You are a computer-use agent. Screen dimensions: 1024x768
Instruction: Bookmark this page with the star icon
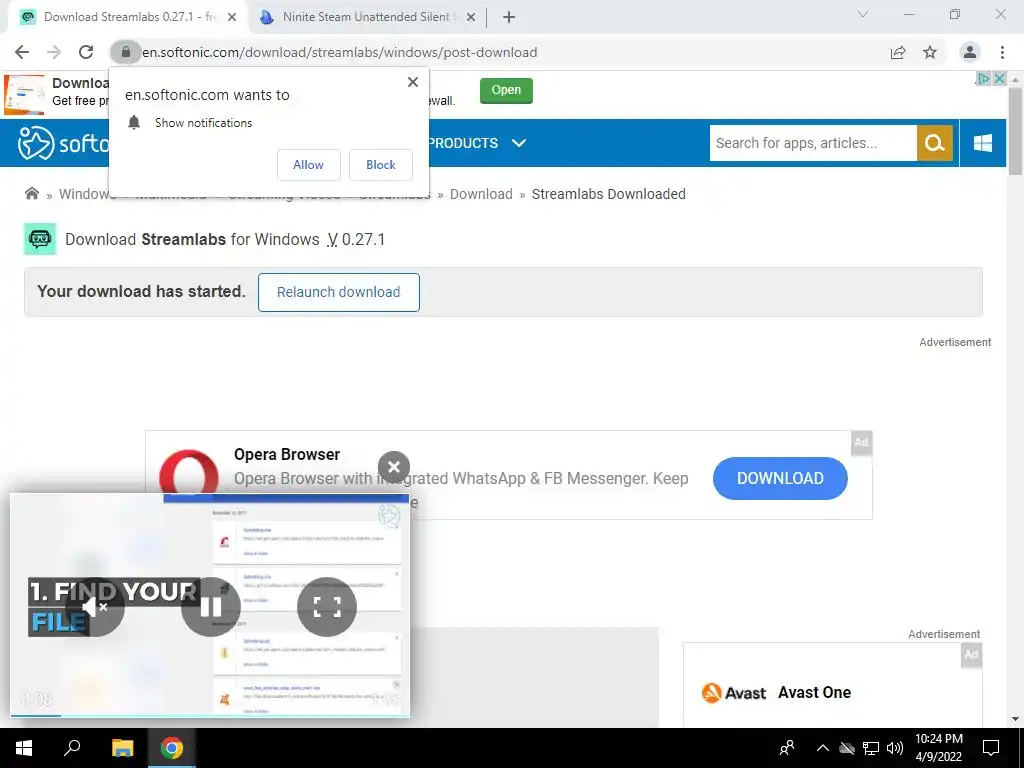coord(930,52)
